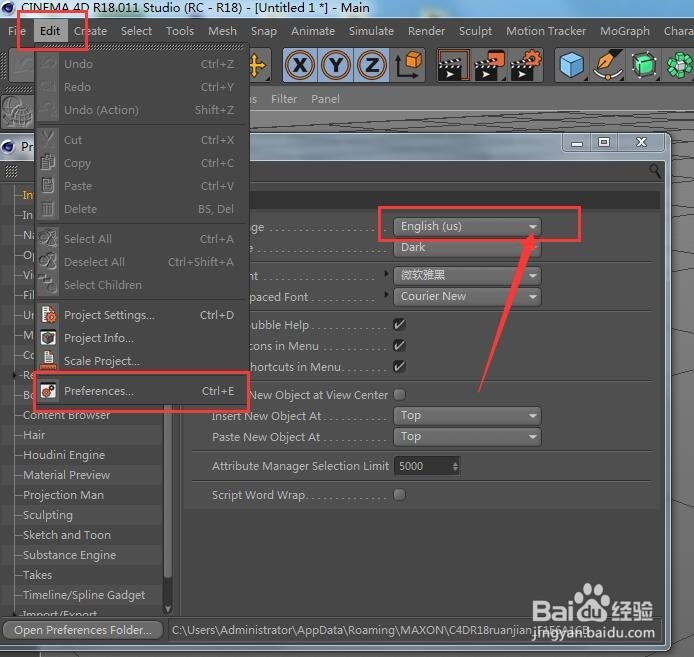Expand the GUI font disclosure arrow
The width and height of the screenshot is (694, 657).
tap(386, 274)
